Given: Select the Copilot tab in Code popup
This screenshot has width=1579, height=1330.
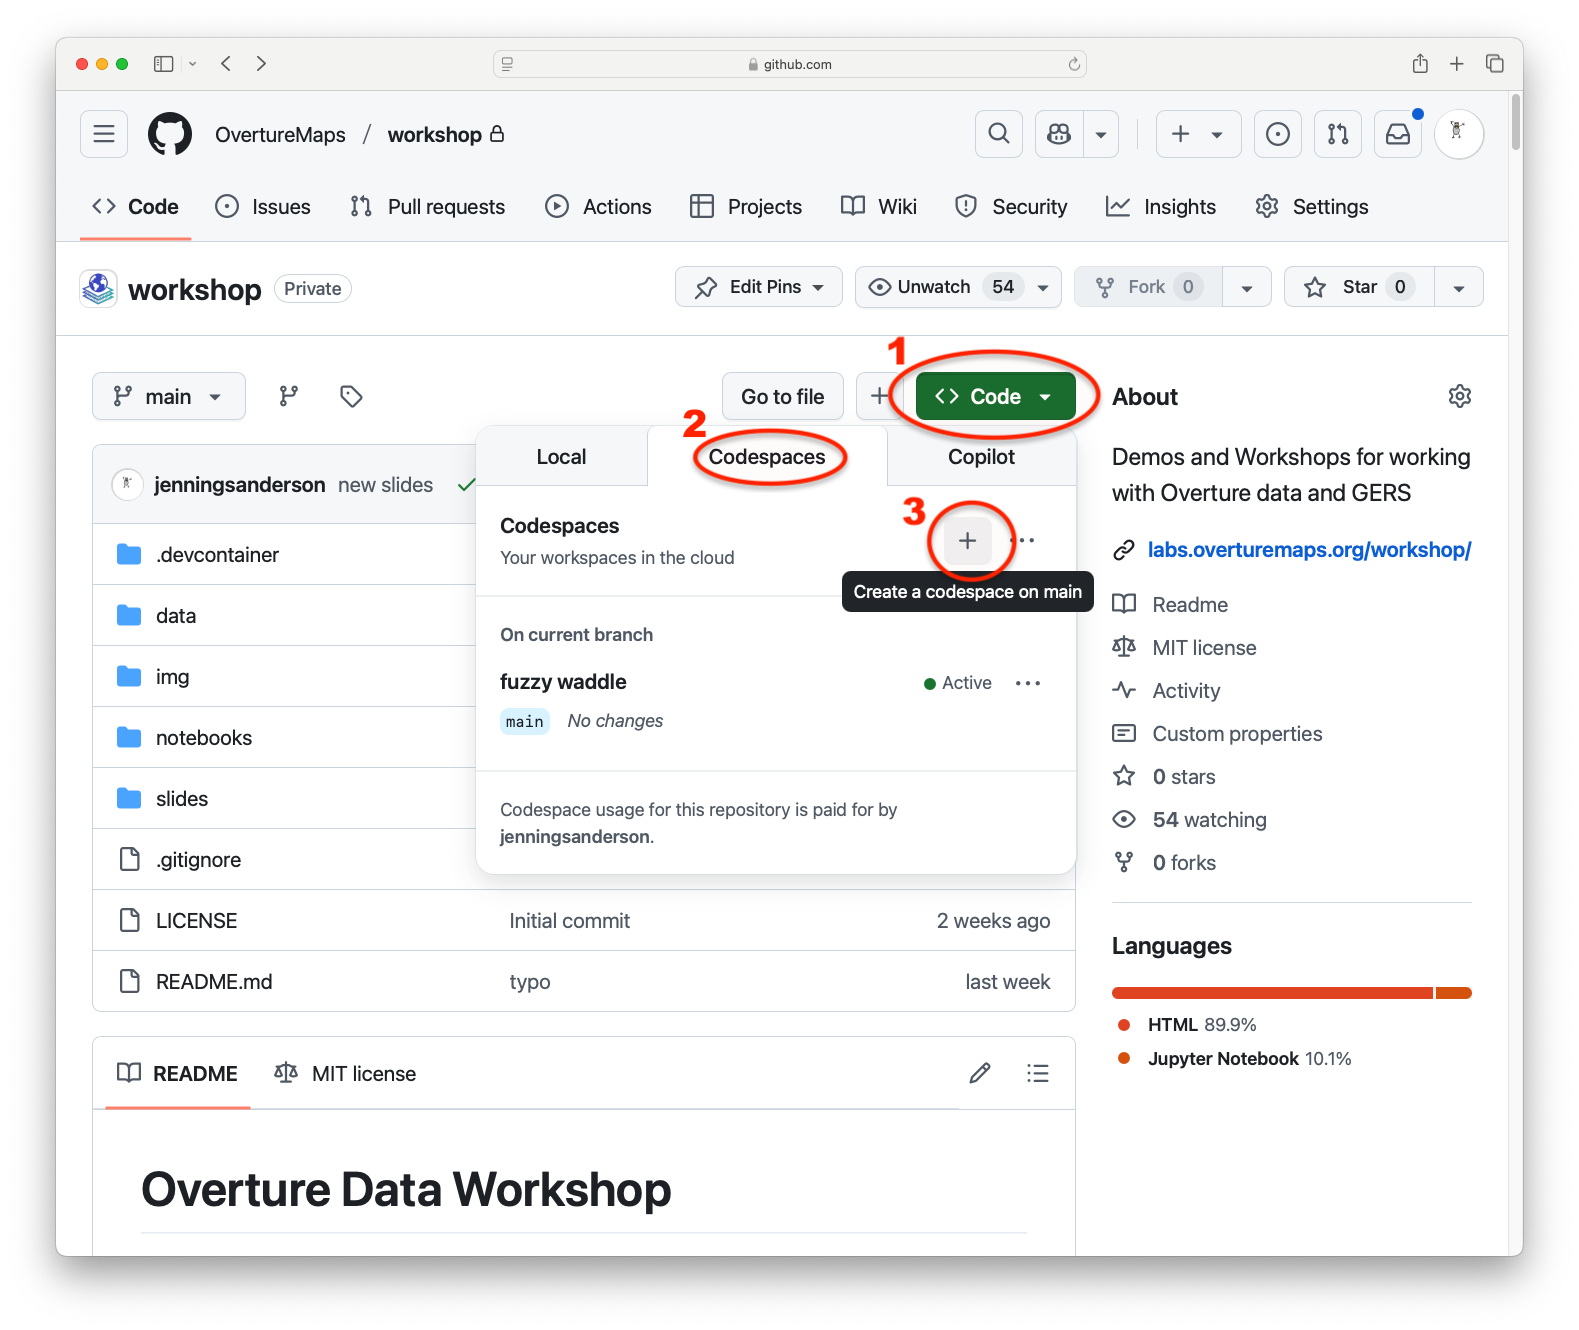Looking at the screenshot, I should (981, 457).
